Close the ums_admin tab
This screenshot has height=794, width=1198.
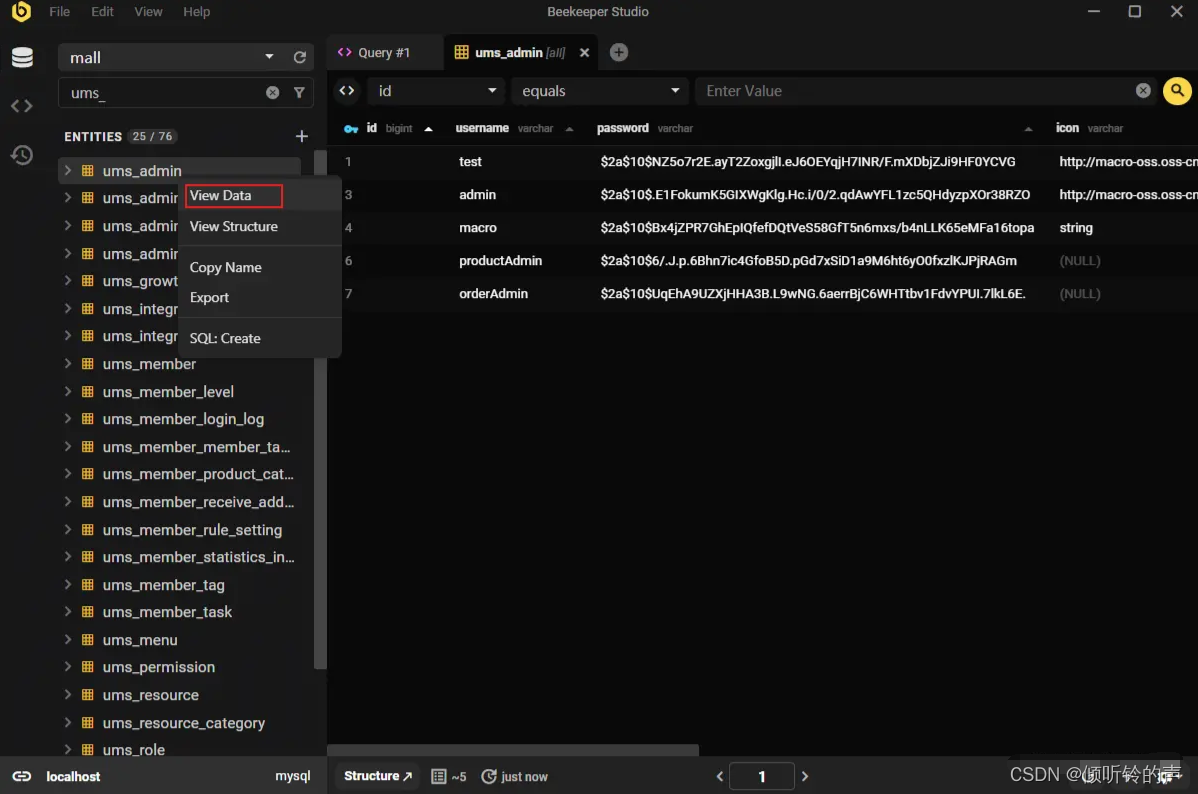pos(584,53)
